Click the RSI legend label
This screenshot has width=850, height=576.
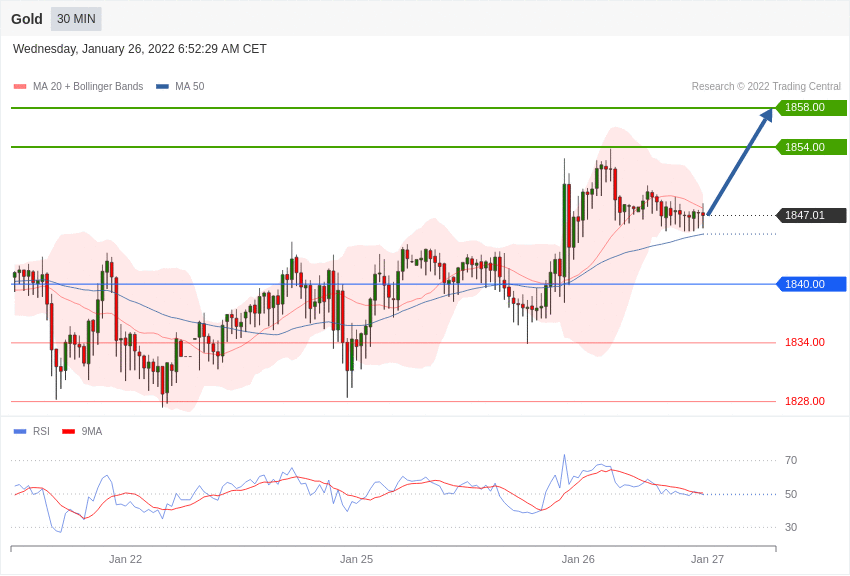41,431
